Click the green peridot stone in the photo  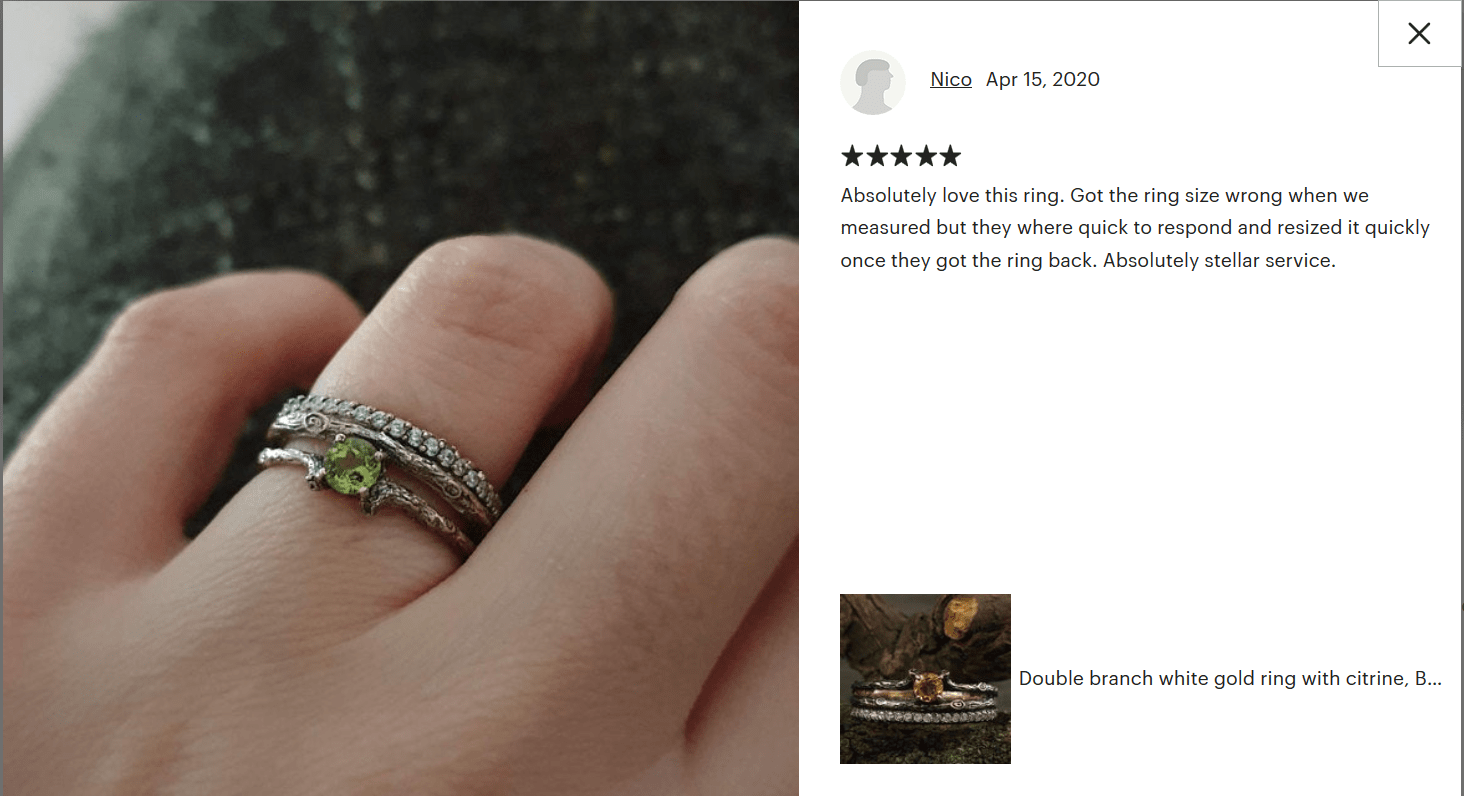click(354, 467)
